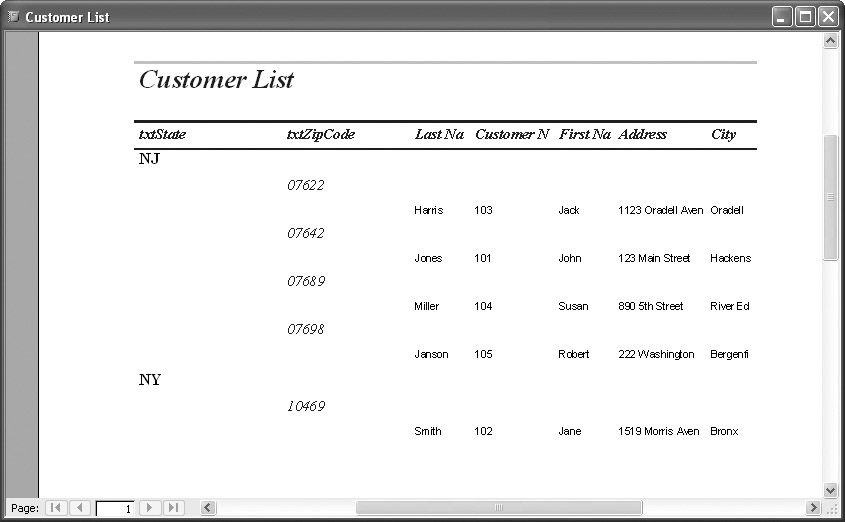Click the page number input box
Screen dimensions: 845x522
[115, 508]
